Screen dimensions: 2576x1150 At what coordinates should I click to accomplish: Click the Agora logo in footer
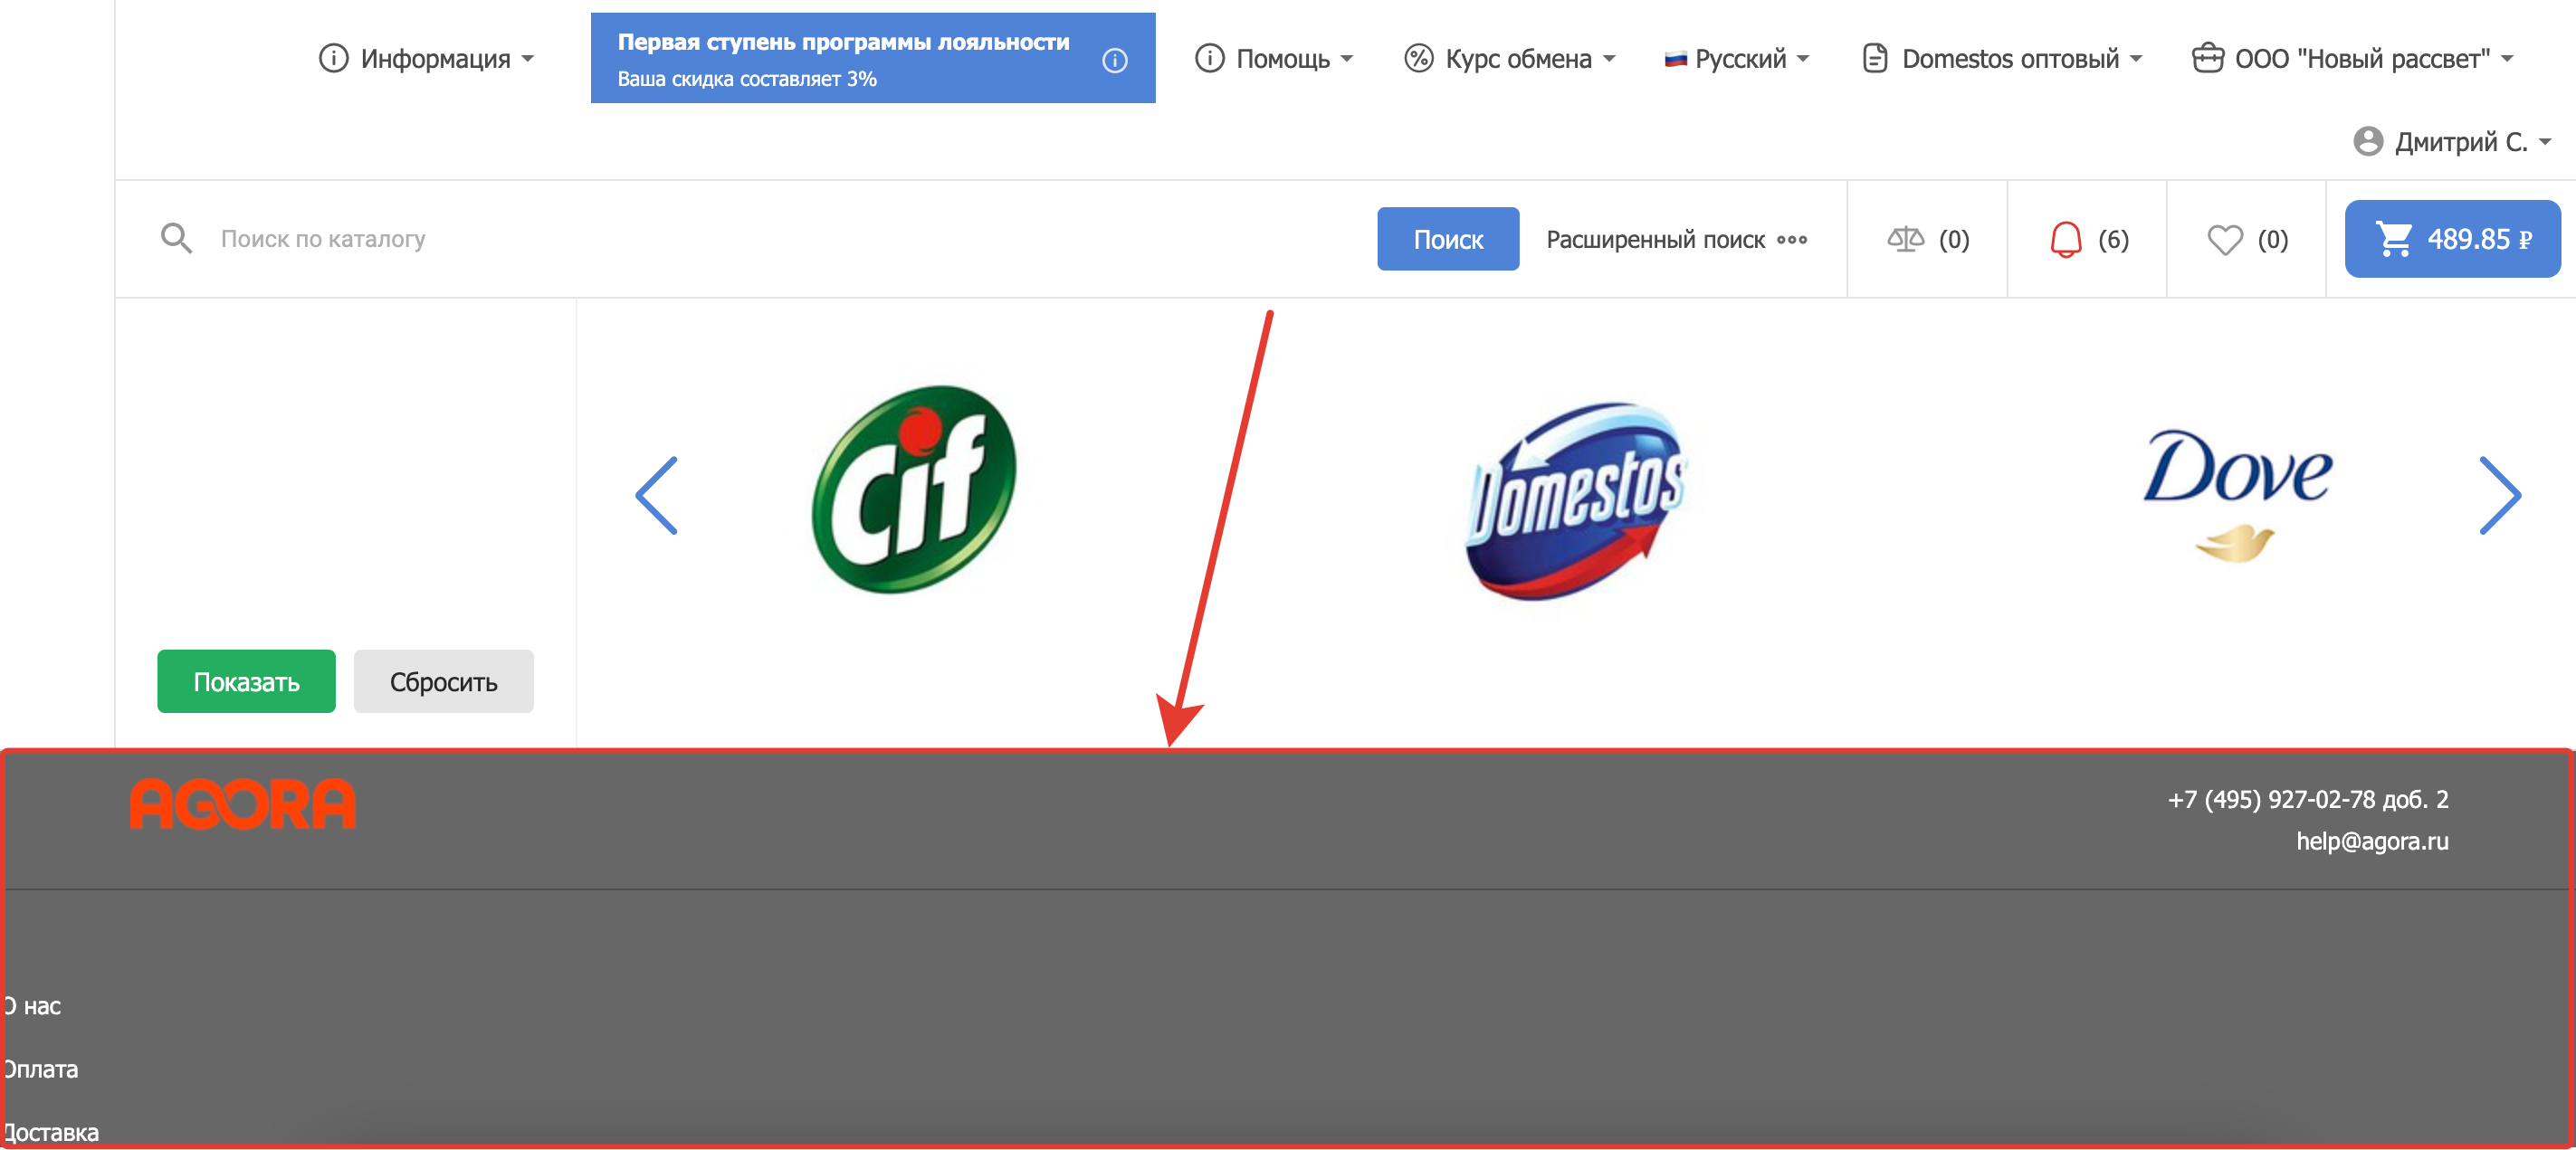(242, 804)
